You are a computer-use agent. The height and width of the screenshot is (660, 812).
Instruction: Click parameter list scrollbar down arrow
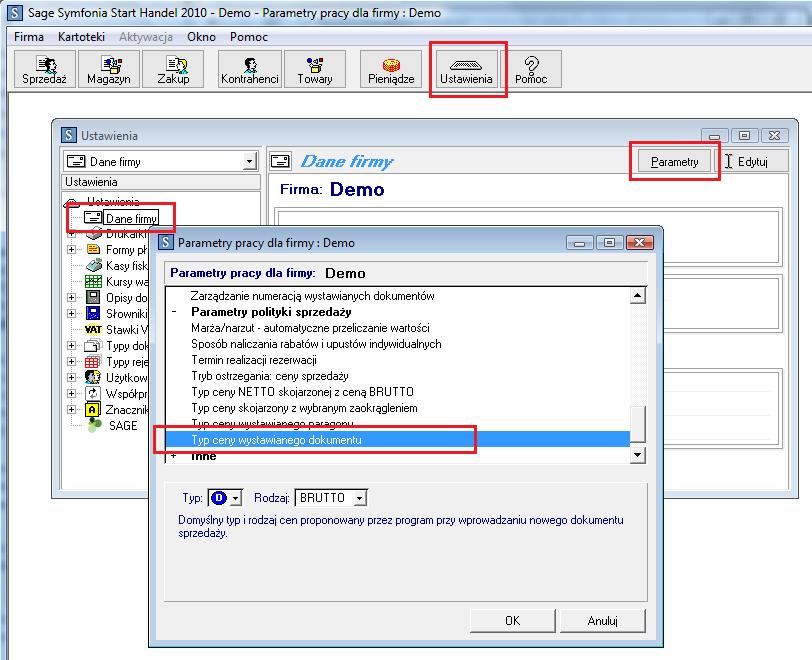click(637, 455)
